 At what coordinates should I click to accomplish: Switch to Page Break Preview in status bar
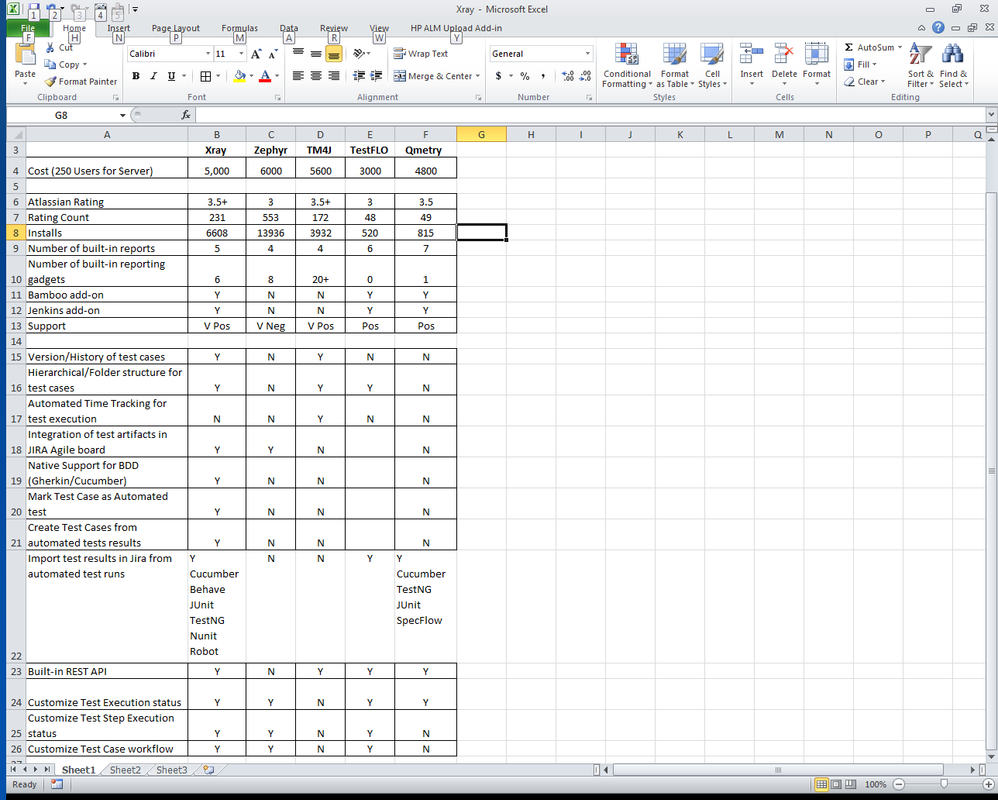(x=851, y=784)
